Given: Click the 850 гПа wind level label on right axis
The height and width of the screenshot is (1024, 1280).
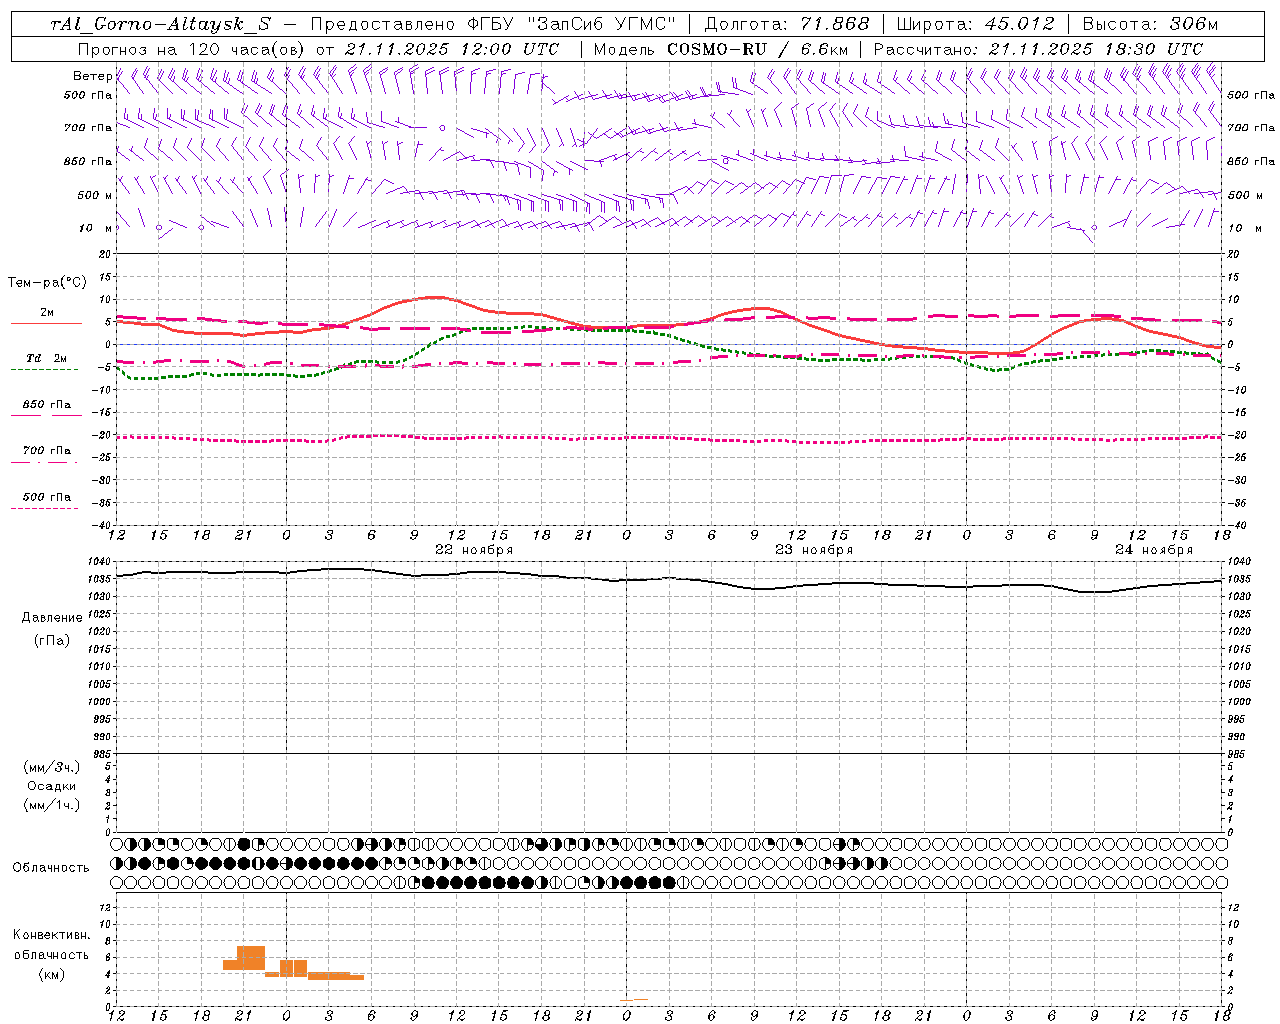Looking at the screenshot, I should [1251, 161].
